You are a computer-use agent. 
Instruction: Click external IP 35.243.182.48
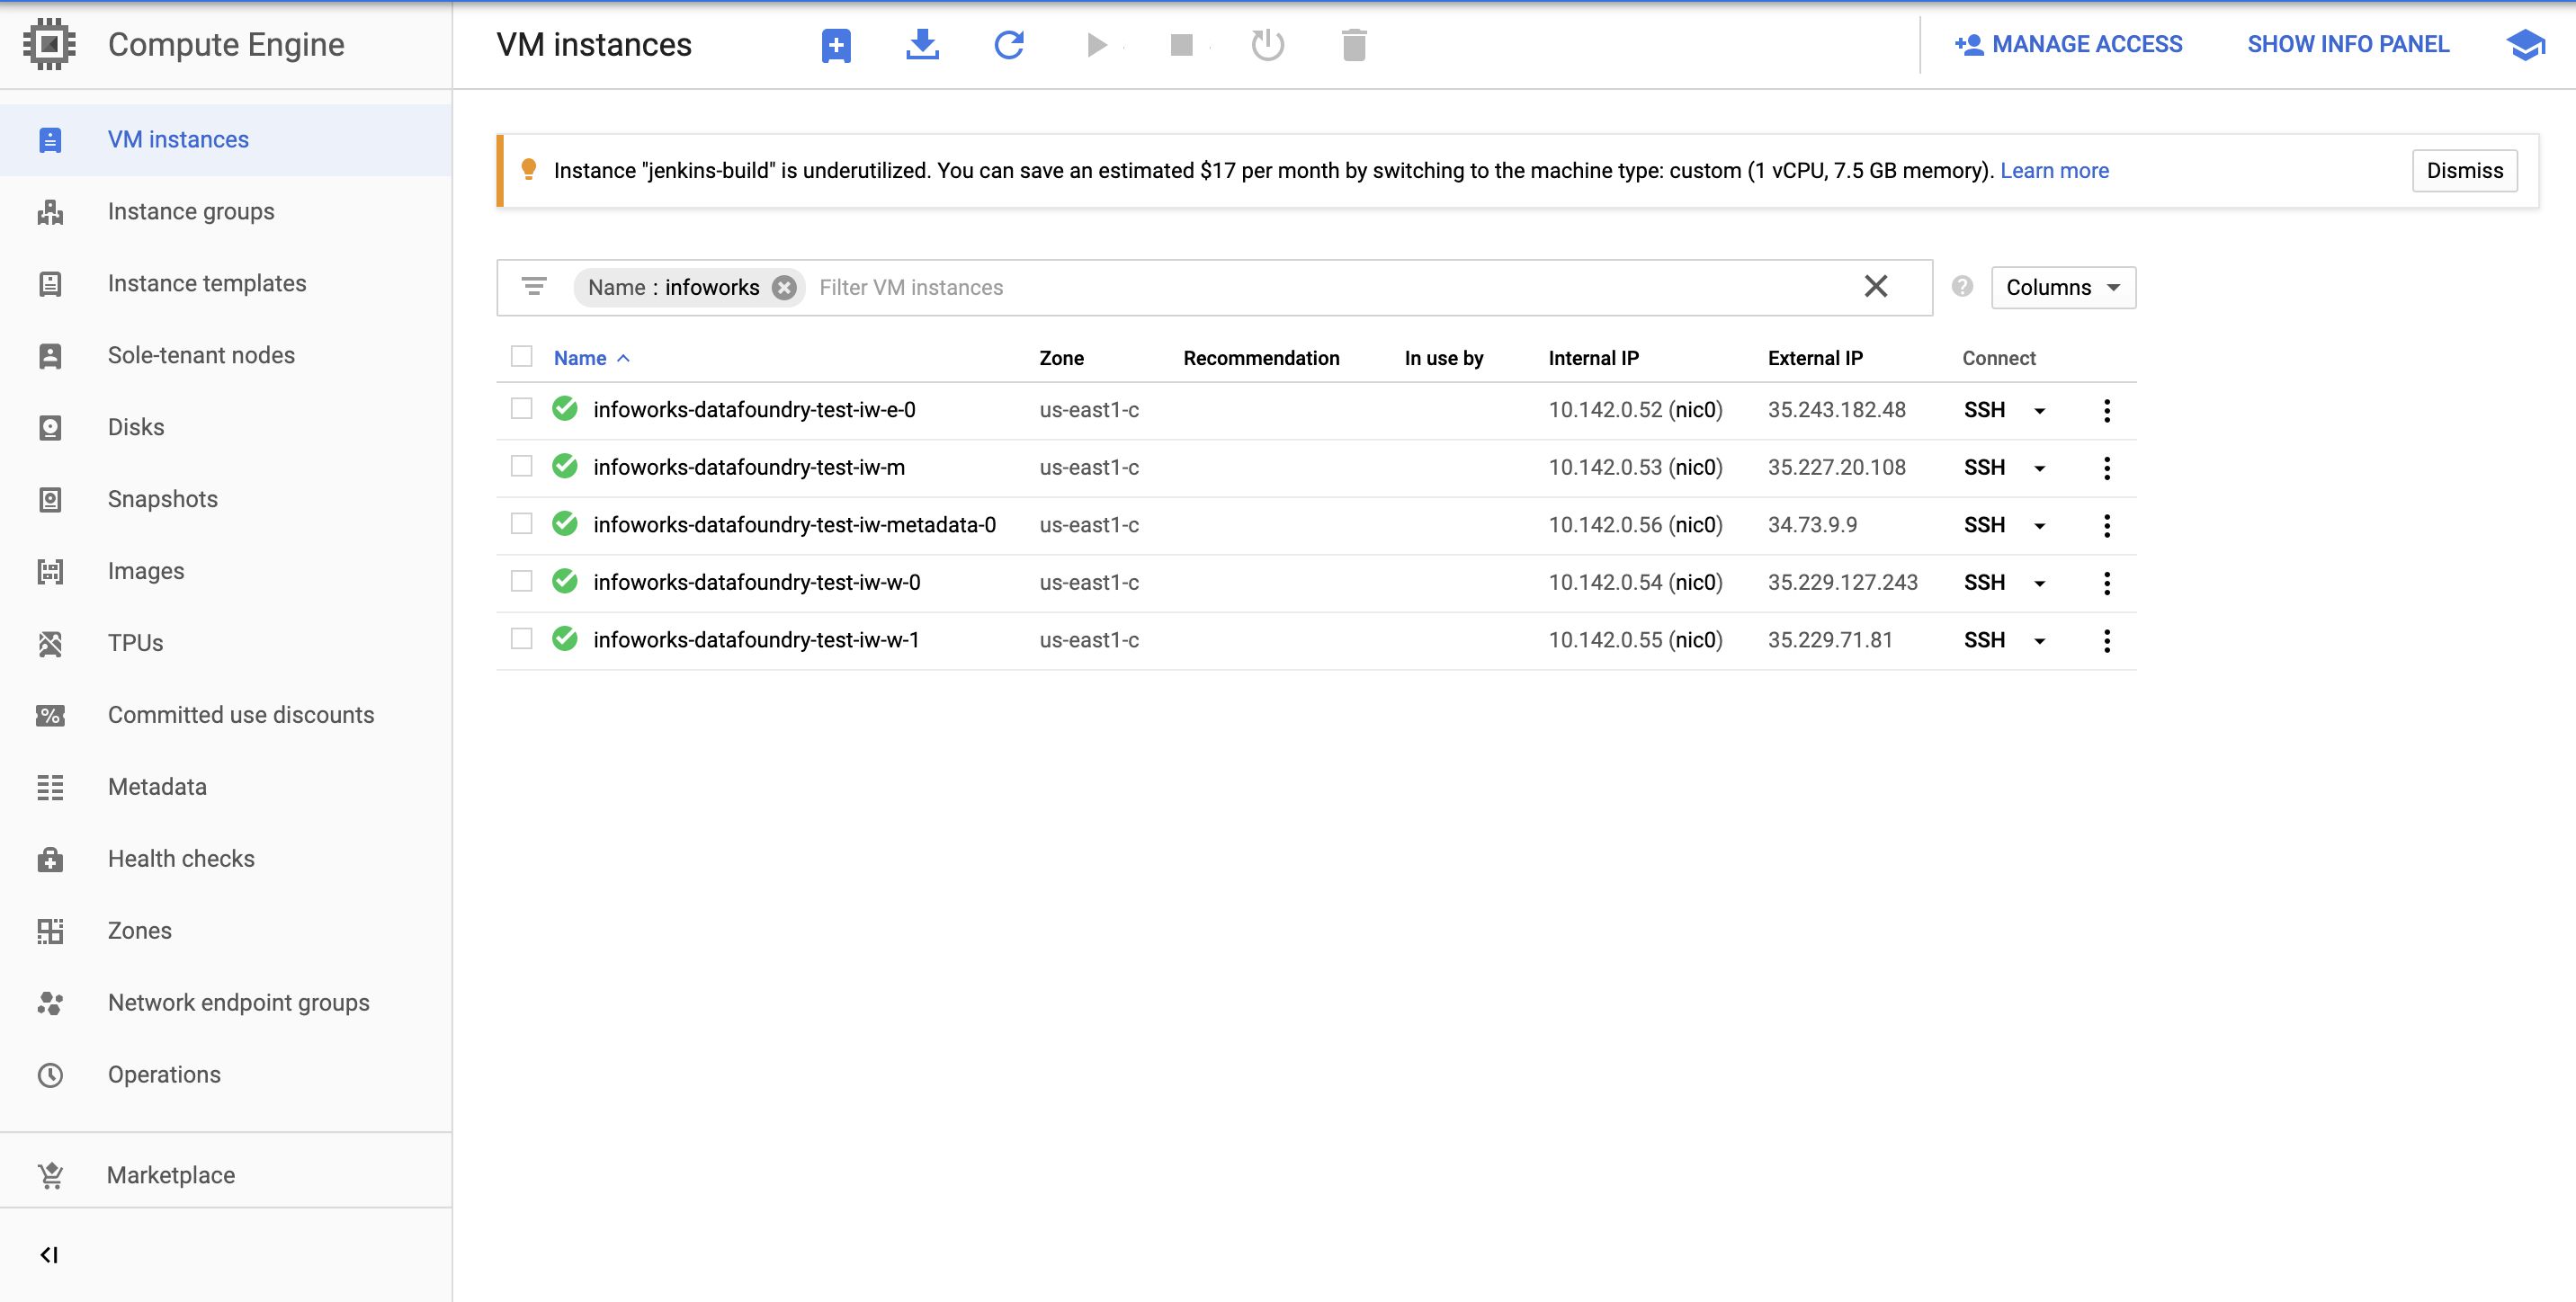tap(1837, 410)
